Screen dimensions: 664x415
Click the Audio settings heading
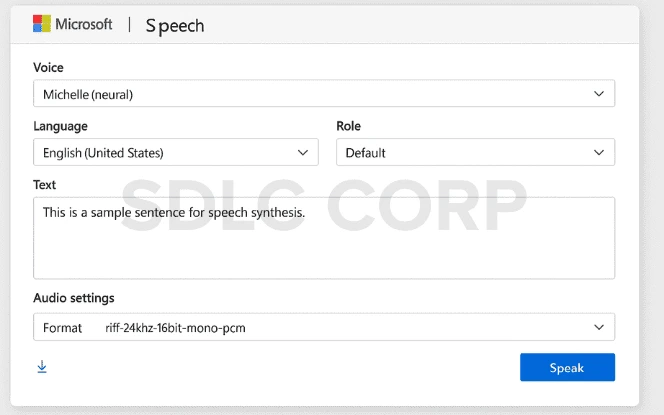(74, 298)
